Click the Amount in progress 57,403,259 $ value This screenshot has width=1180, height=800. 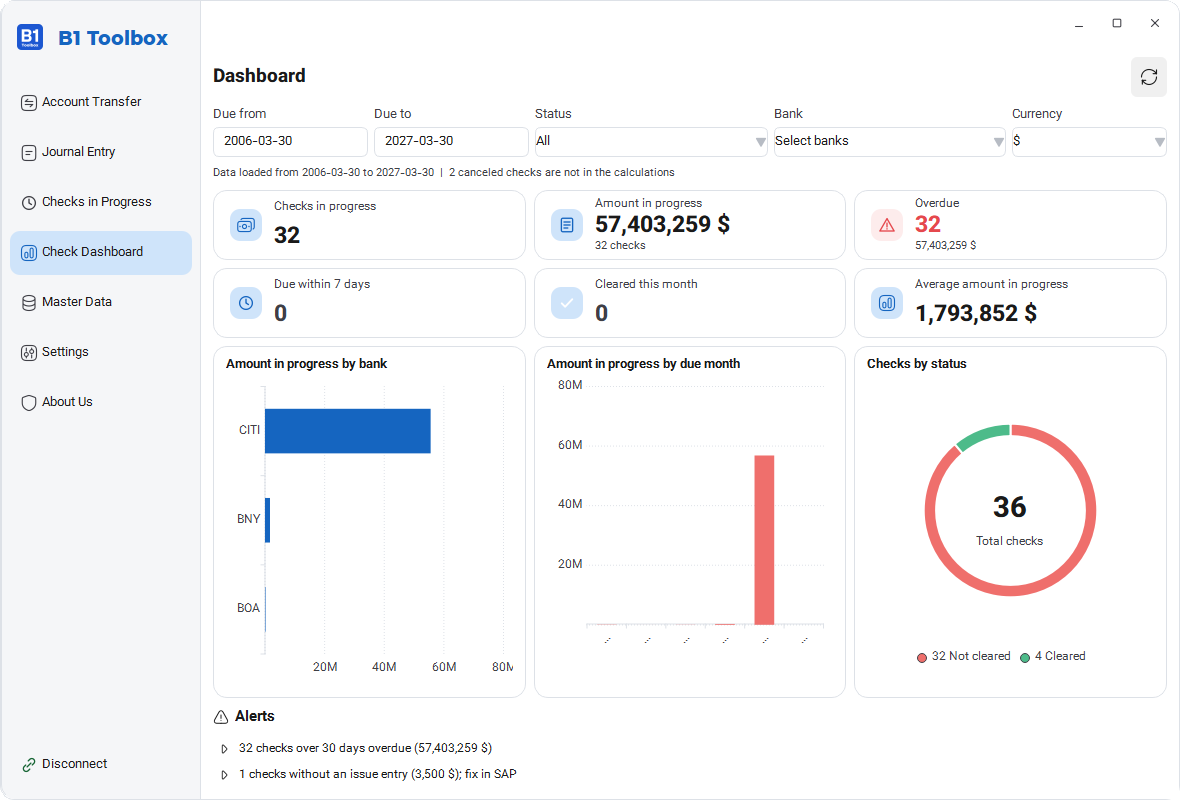pyautogui.click(x=662, y=224)
